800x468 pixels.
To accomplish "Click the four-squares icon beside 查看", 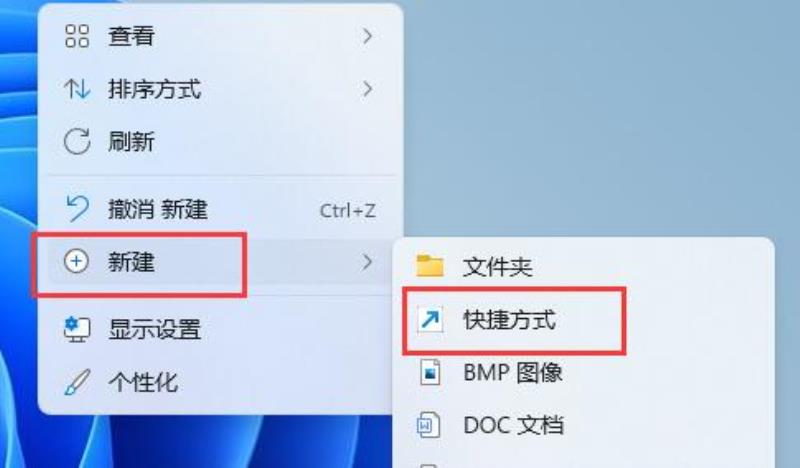I will tap(77, 36).
